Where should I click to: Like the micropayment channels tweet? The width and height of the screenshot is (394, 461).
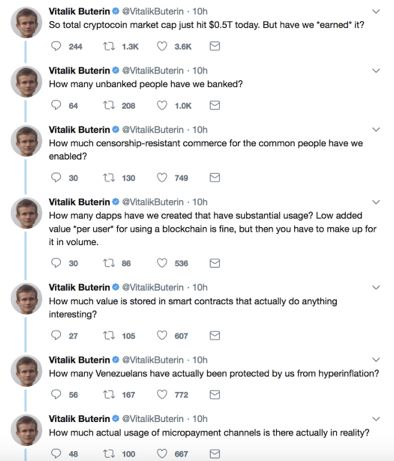tap(162, 453)
